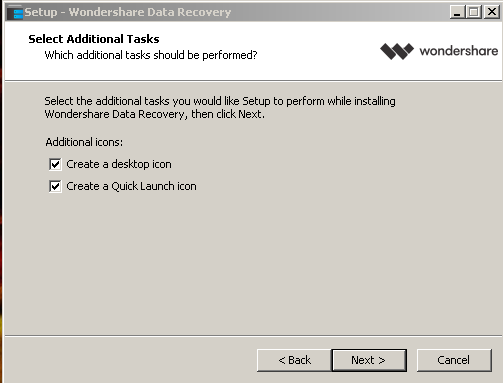The image size is (503, 383).
Task: Click the 'Create a desktop icon' label text
Action: [x=119, y=164]
